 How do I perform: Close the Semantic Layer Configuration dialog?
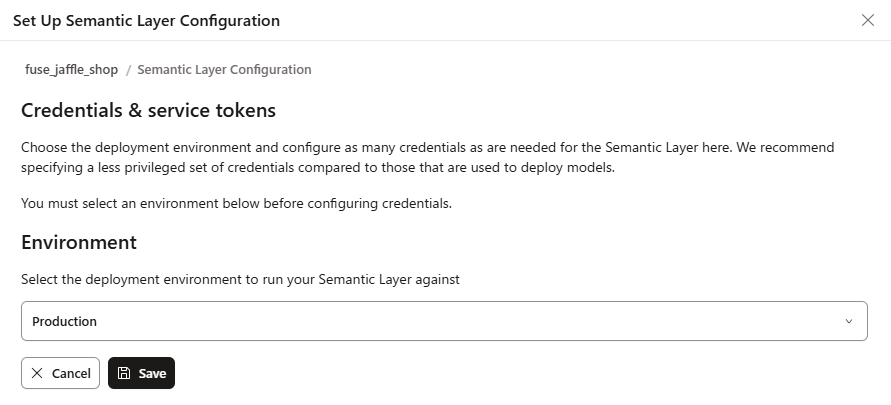tap(867, 20)
